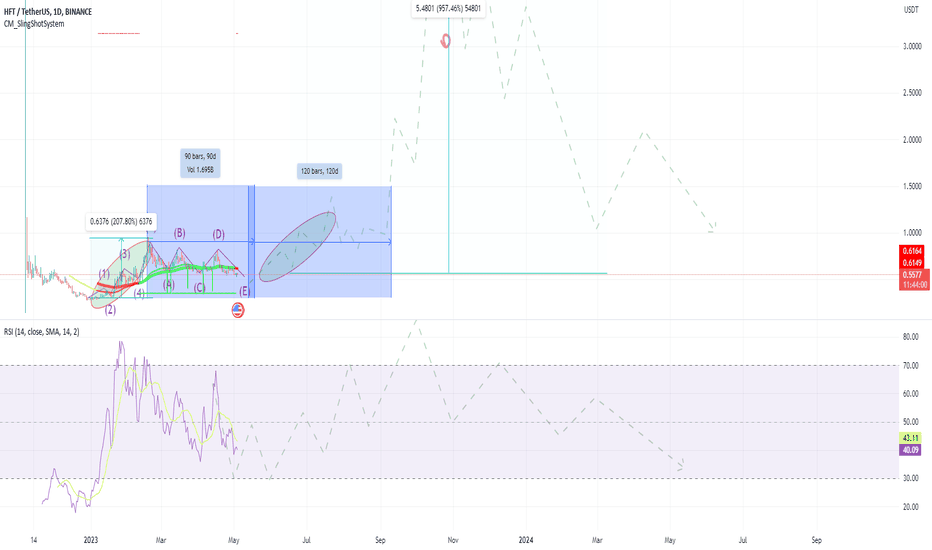Click the 120 bars, 120d date range label

pyautogui.click(x=320, y=171)
